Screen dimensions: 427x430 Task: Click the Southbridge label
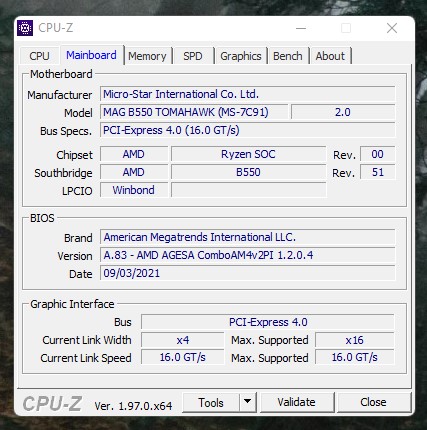pyautogui.click(x=63, y=173)
